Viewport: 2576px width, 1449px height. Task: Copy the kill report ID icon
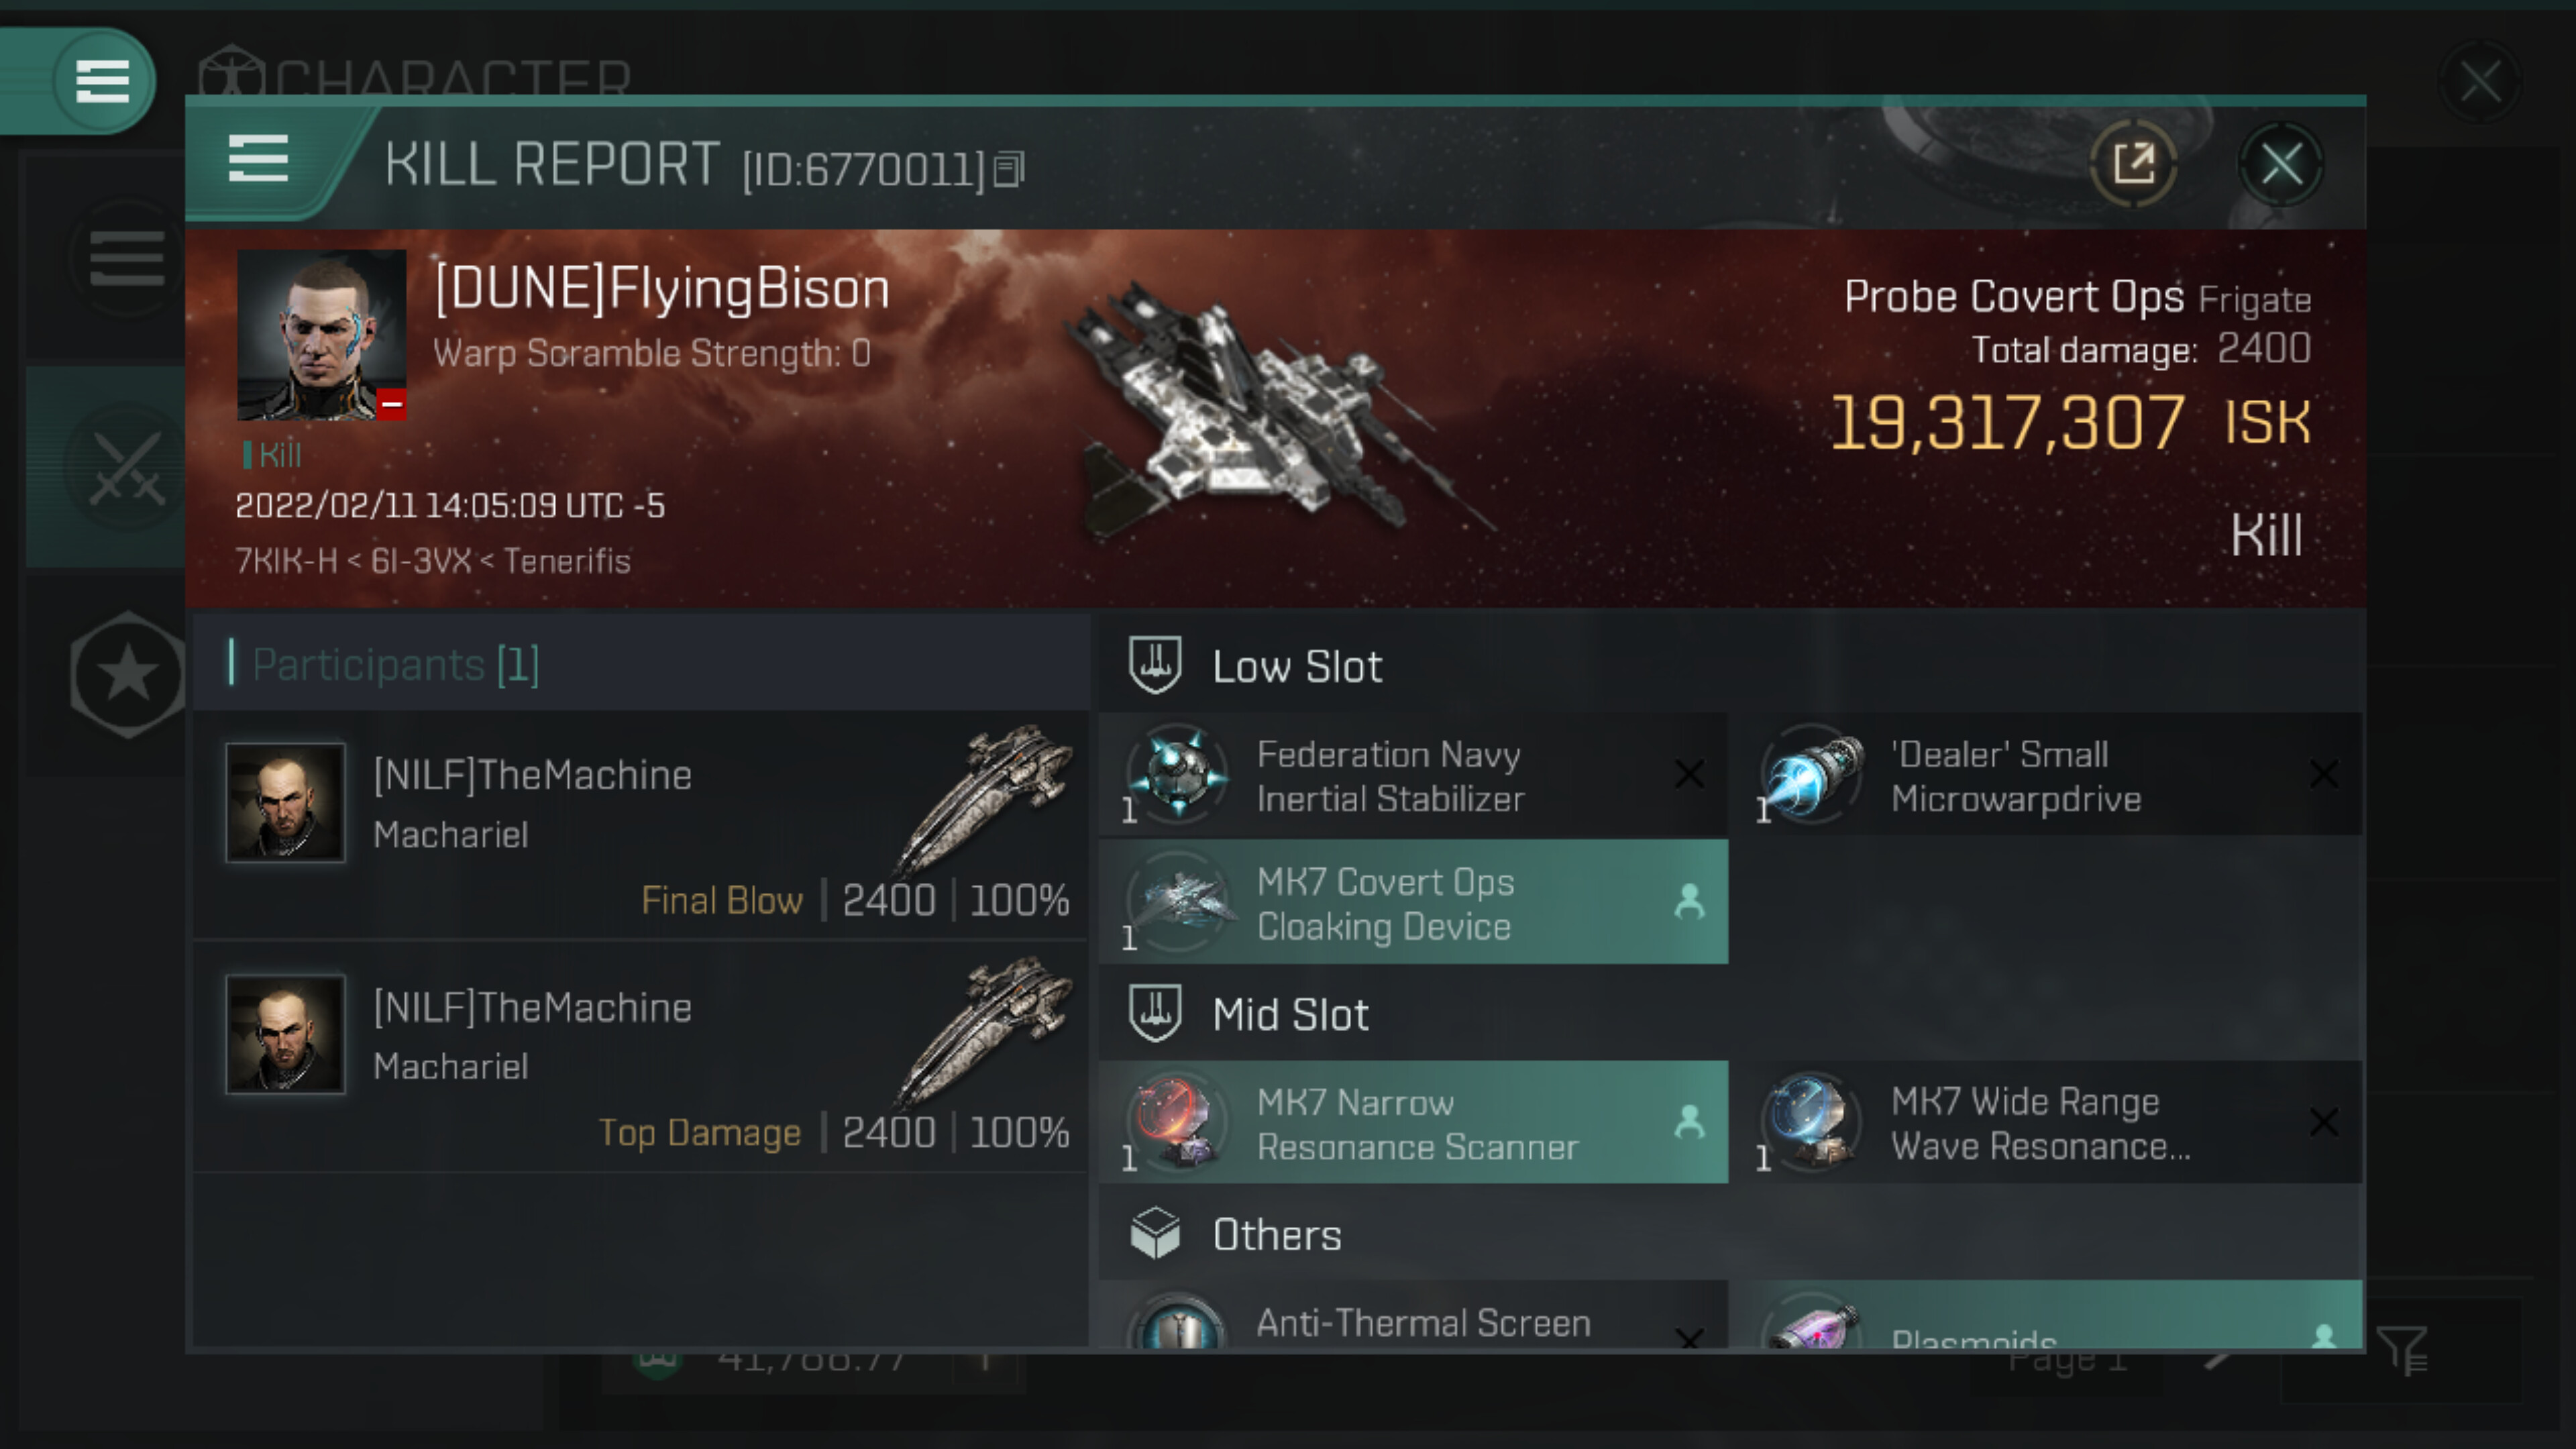(x=1009, y=169)
